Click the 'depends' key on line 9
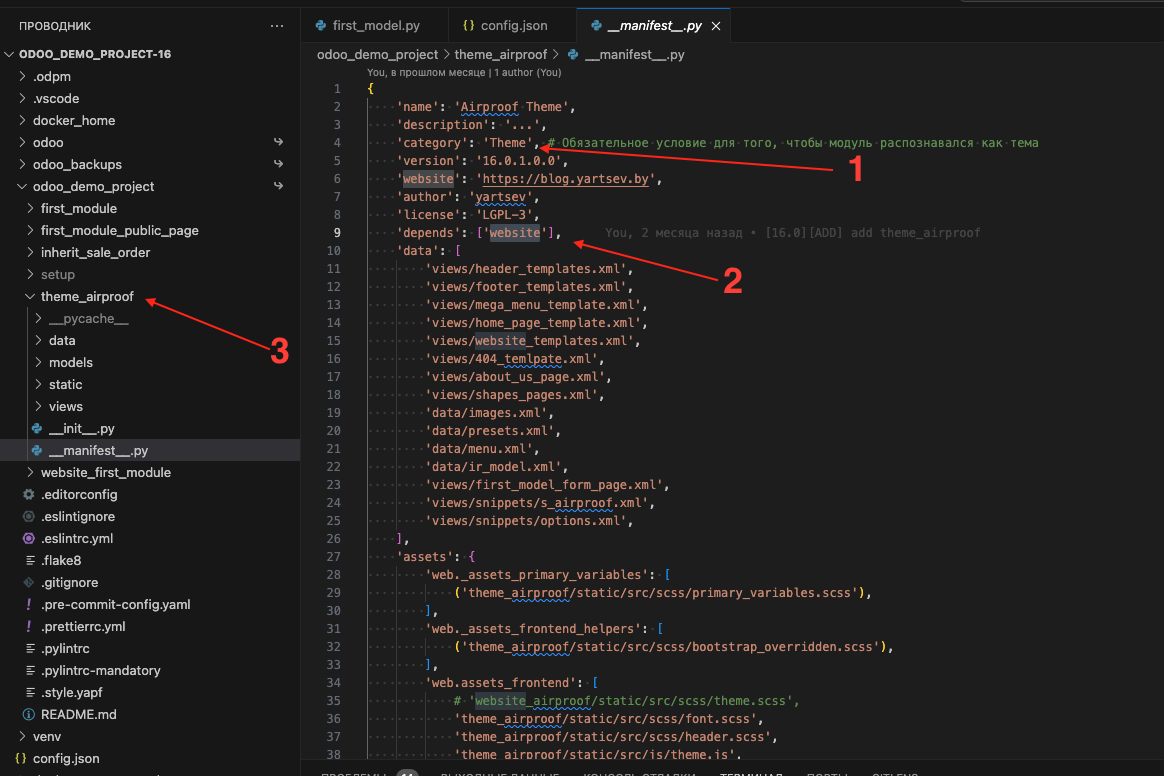This screenshot has height=776, width=1164. [x=428, y=232]
